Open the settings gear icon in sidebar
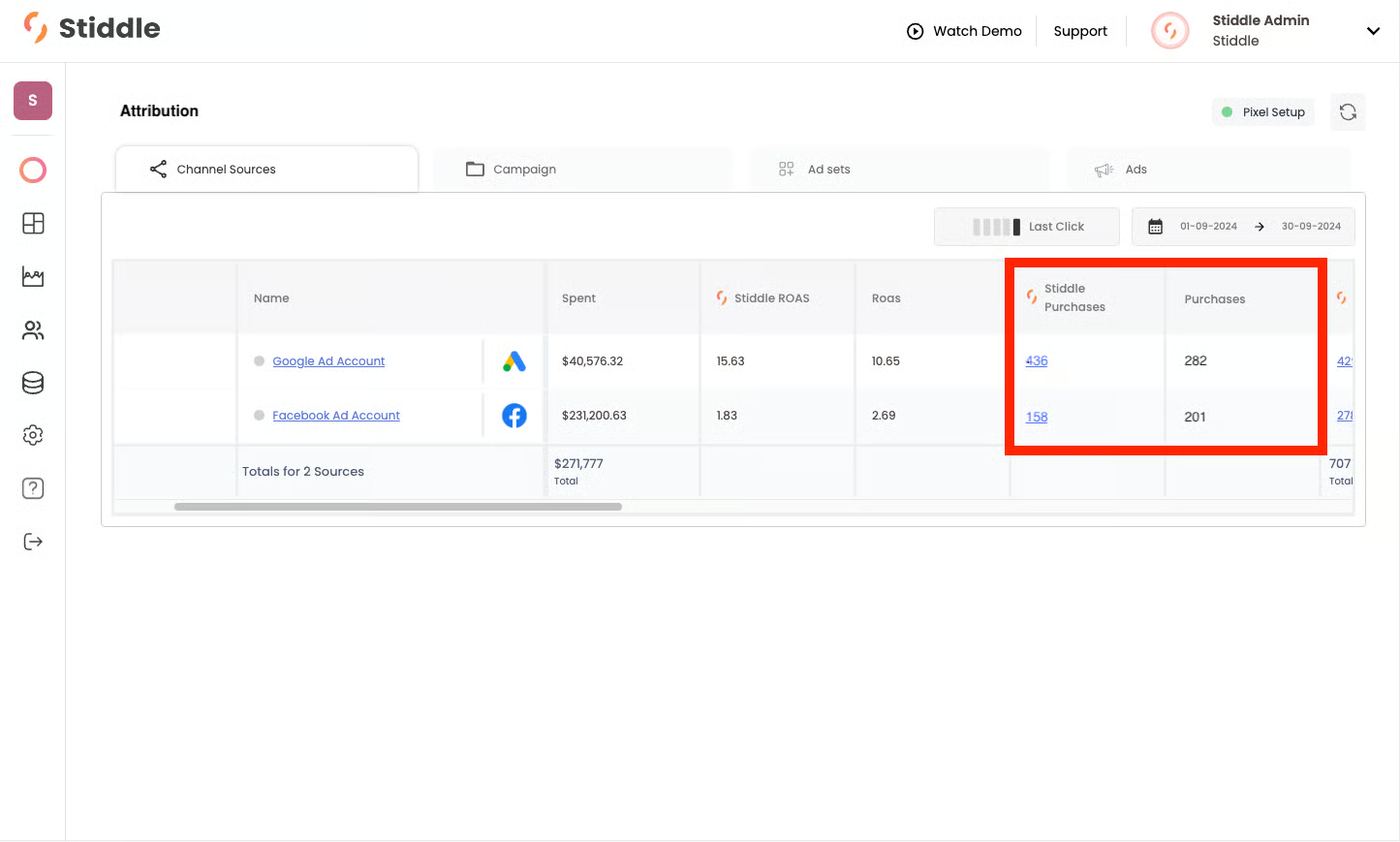This screenshot has width=1400, height=842. [x=33, y=436]
